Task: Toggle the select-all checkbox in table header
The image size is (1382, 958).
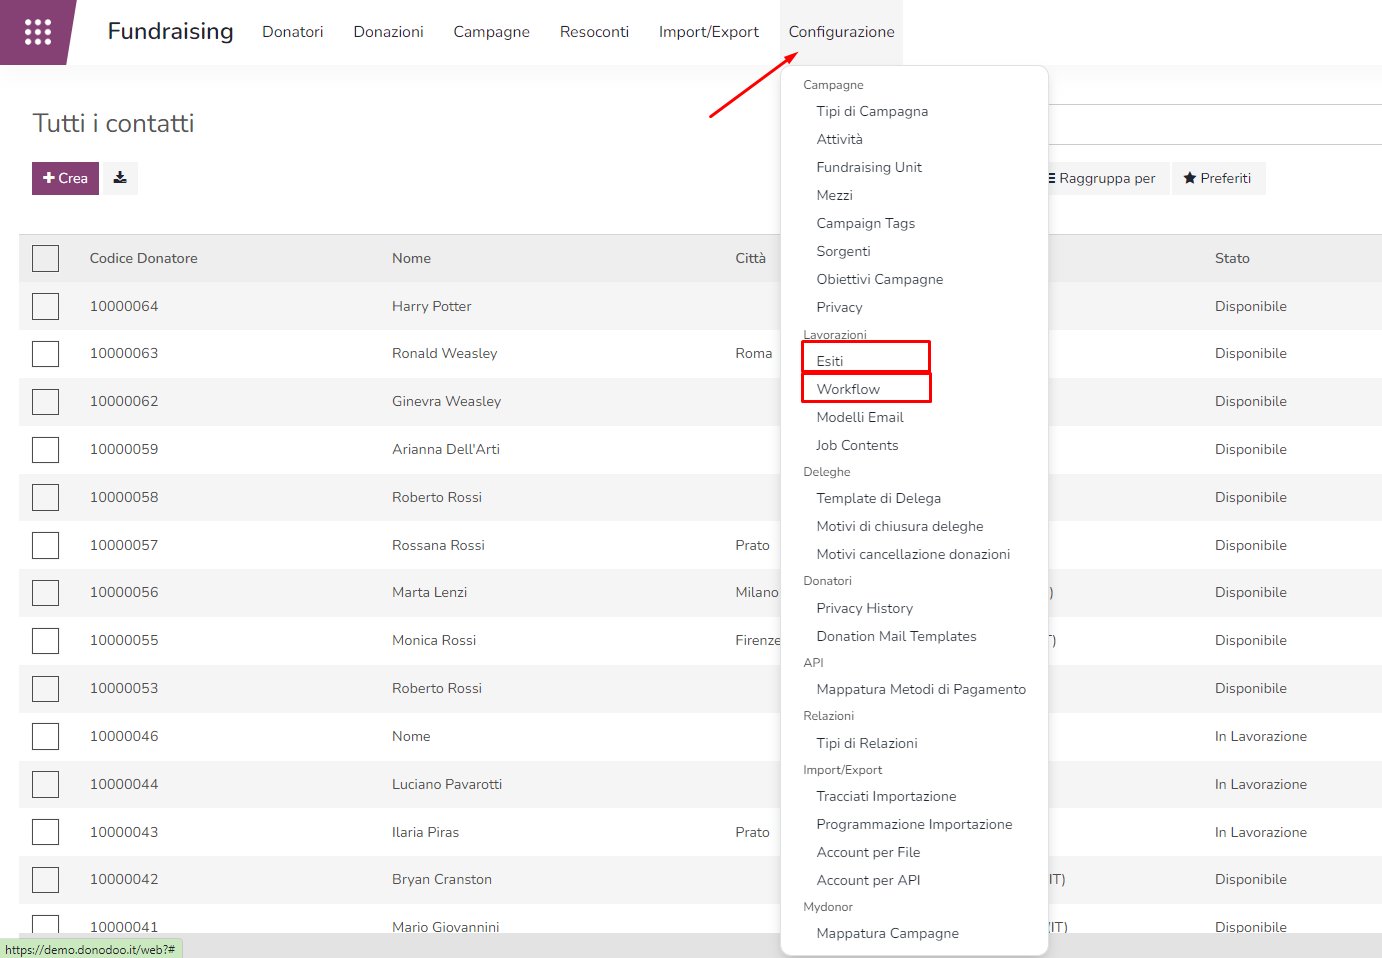Action: pos(45,258)
